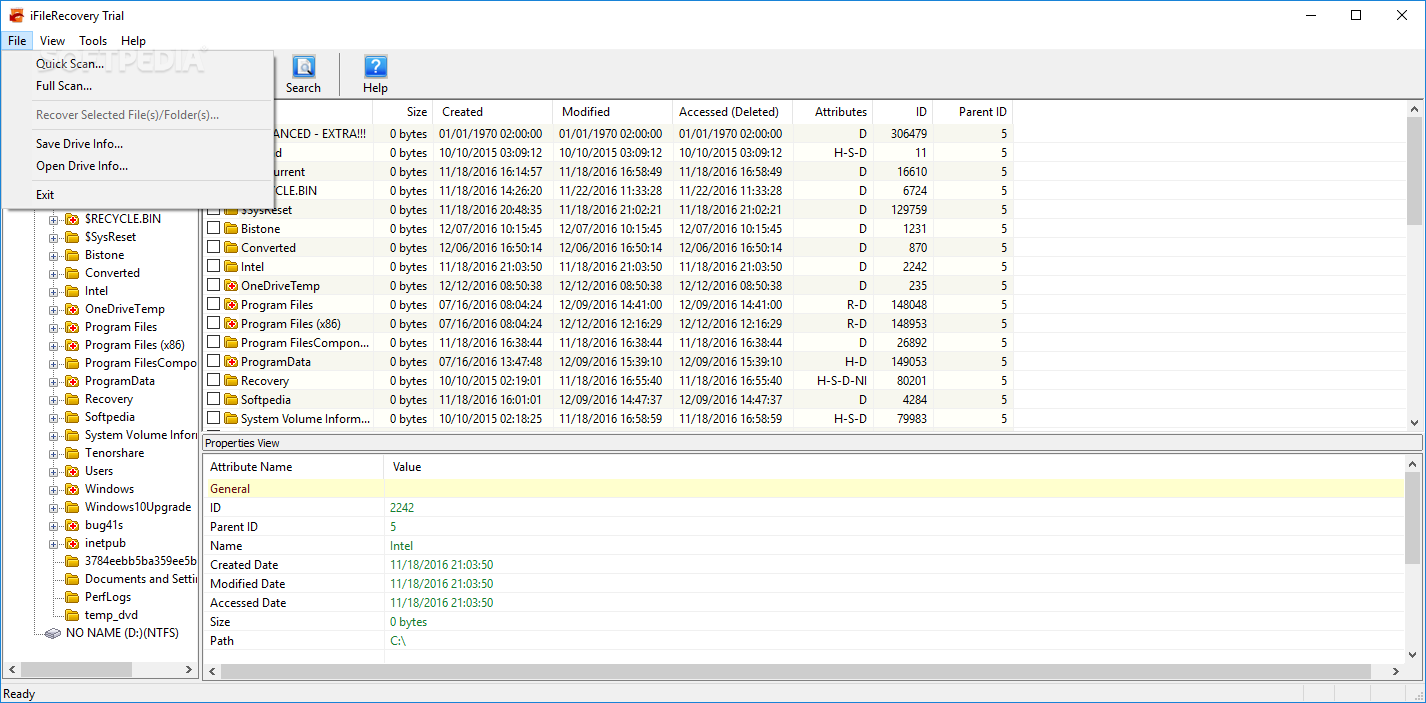This screenshot has width=1426, height=703.
Task: Expand the OneDriveTemp tree node
Action: pos(54,309)
